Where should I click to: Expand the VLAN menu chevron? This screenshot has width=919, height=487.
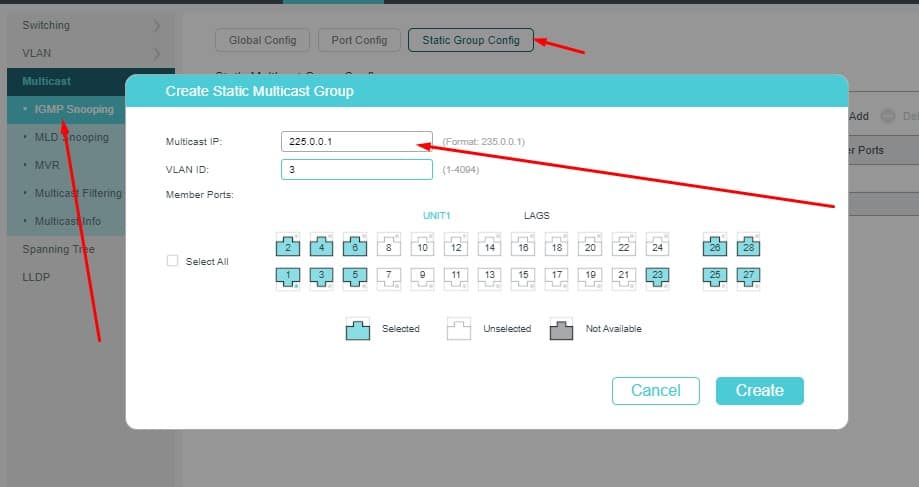156,54
